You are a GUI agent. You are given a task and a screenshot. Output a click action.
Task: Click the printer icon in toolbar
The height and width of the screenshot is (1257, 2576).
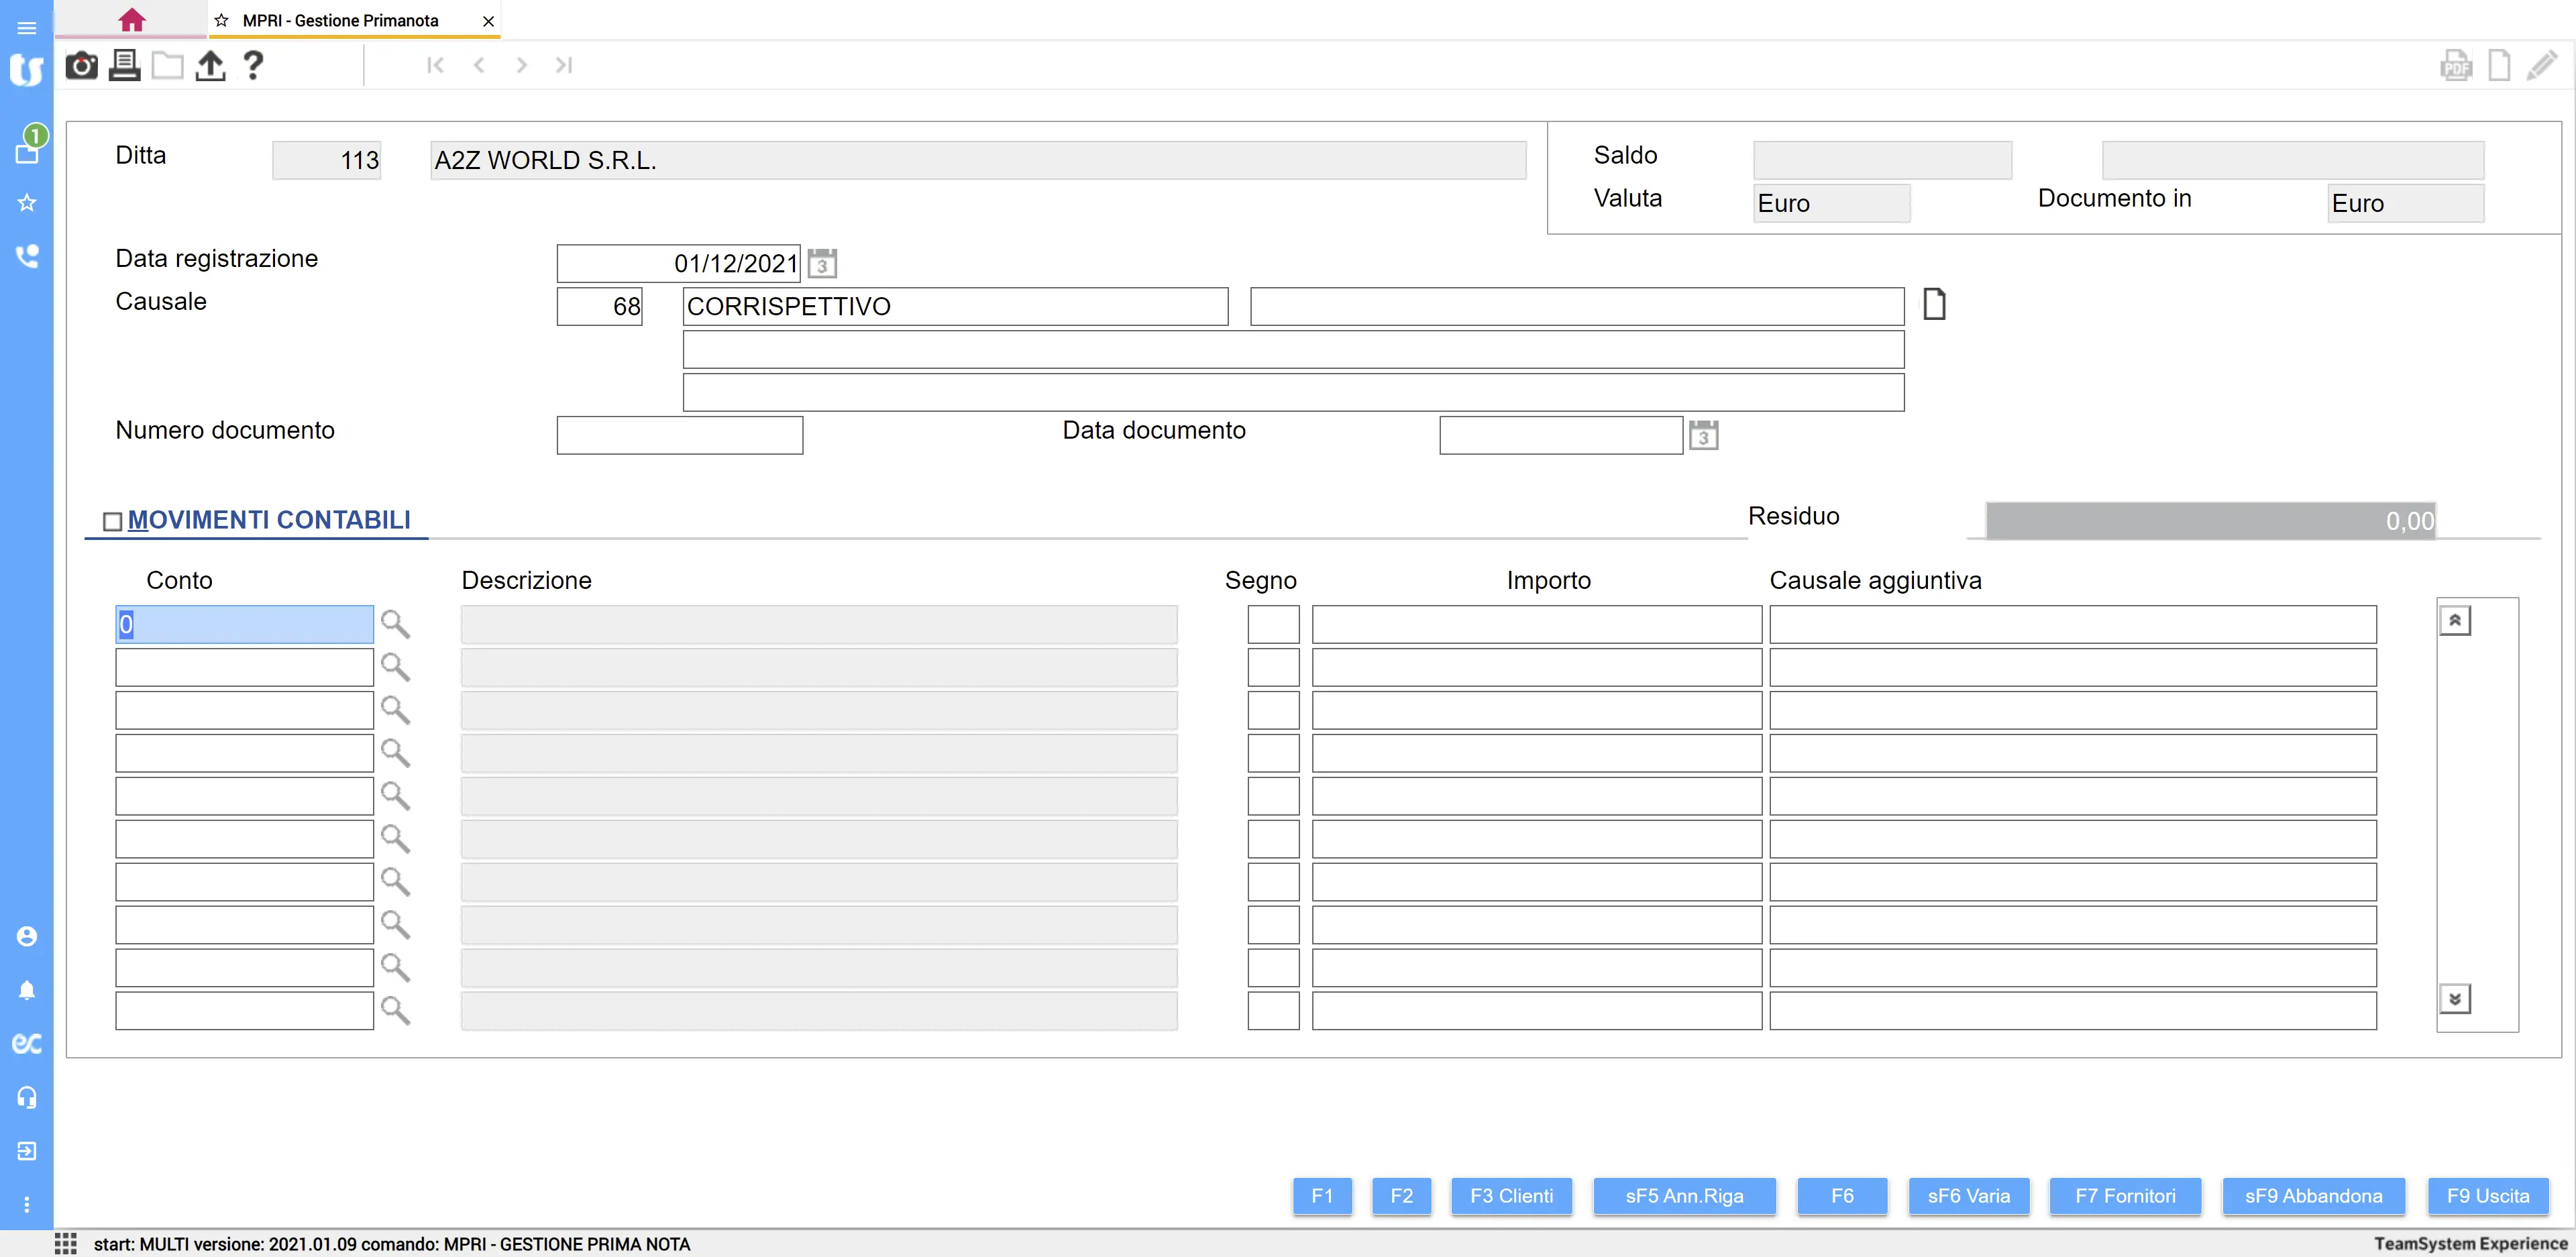click(x=124, y=66)
